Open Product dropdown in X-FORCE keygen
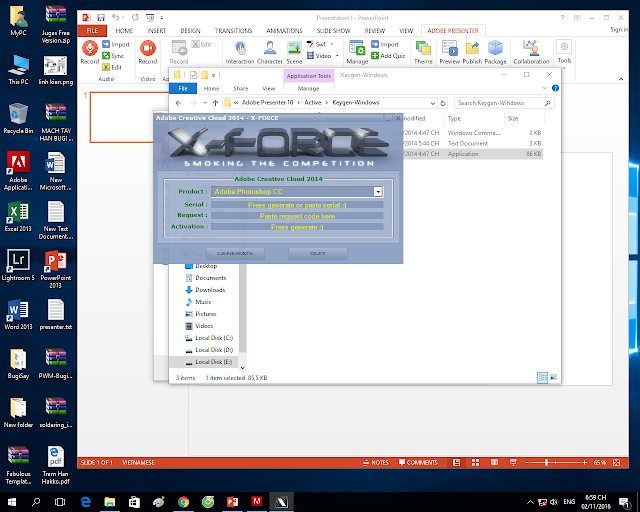This screenshot has width=640, height=512. pyautogui.click(x=378, y=191)
